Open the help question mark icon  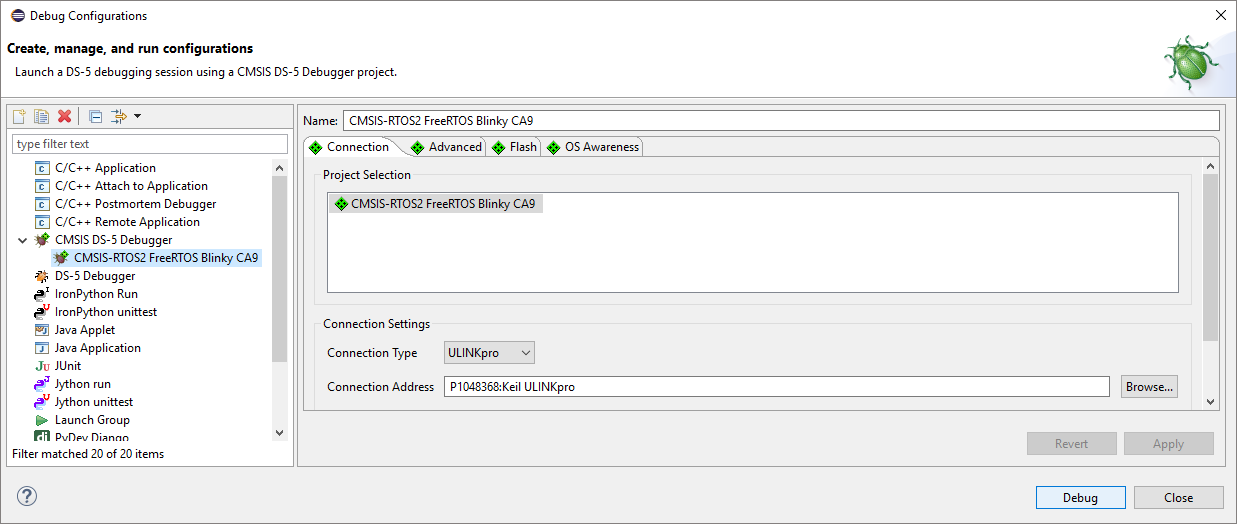(x=27, y=497)
